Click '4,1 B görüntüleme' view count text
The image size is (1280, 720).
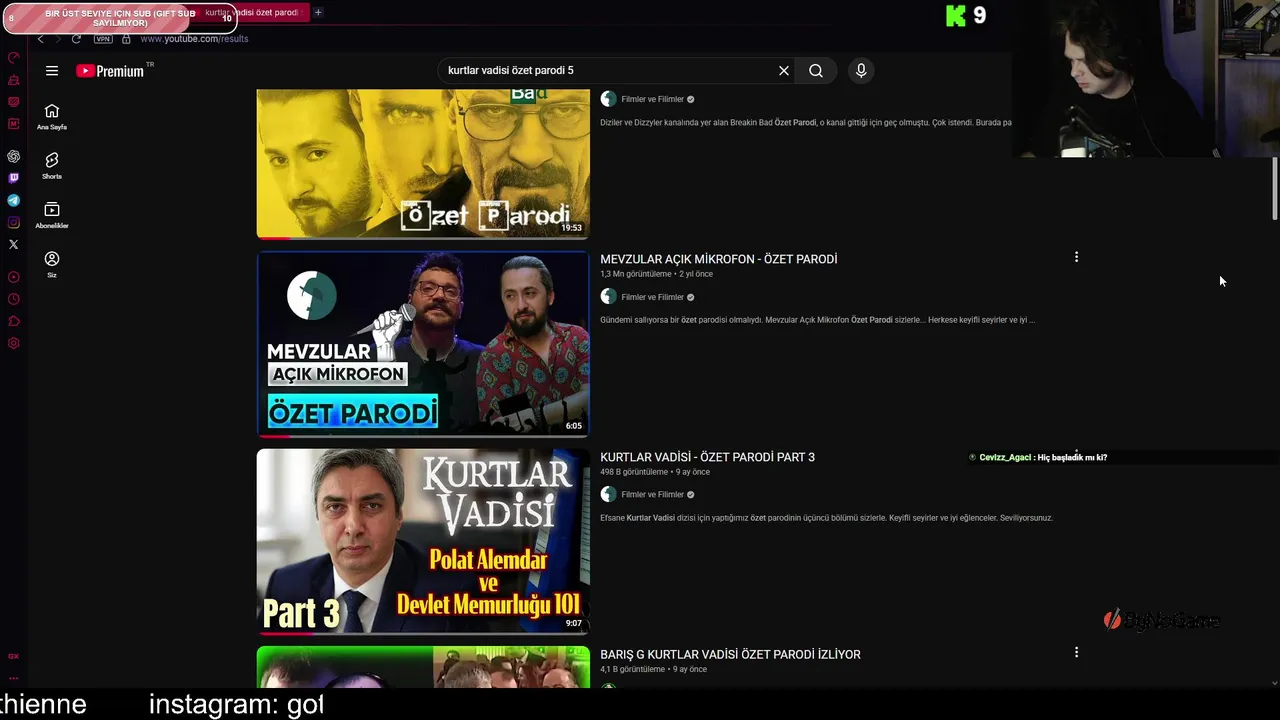632,669
